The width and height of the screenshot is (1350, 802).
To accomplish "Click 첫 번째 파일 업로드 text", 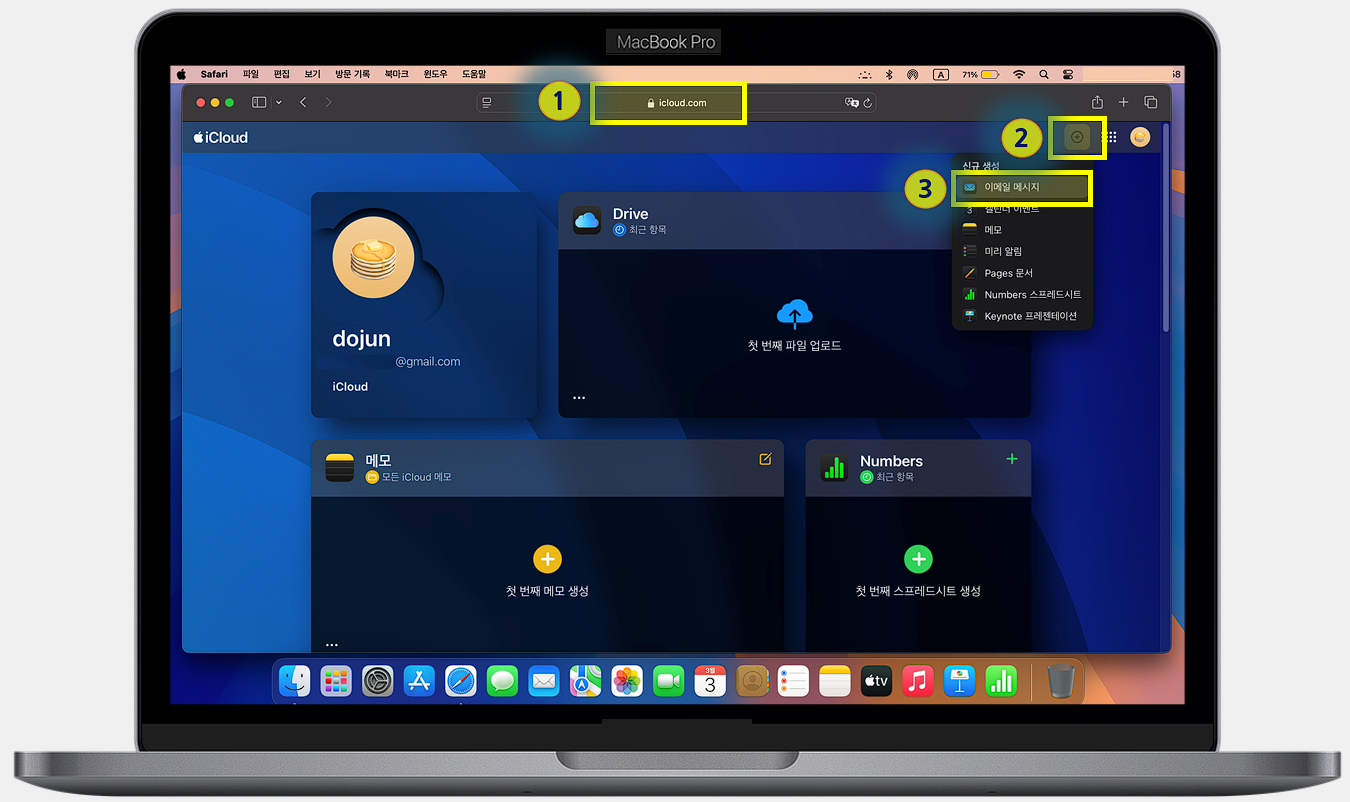I will (795, 346).
